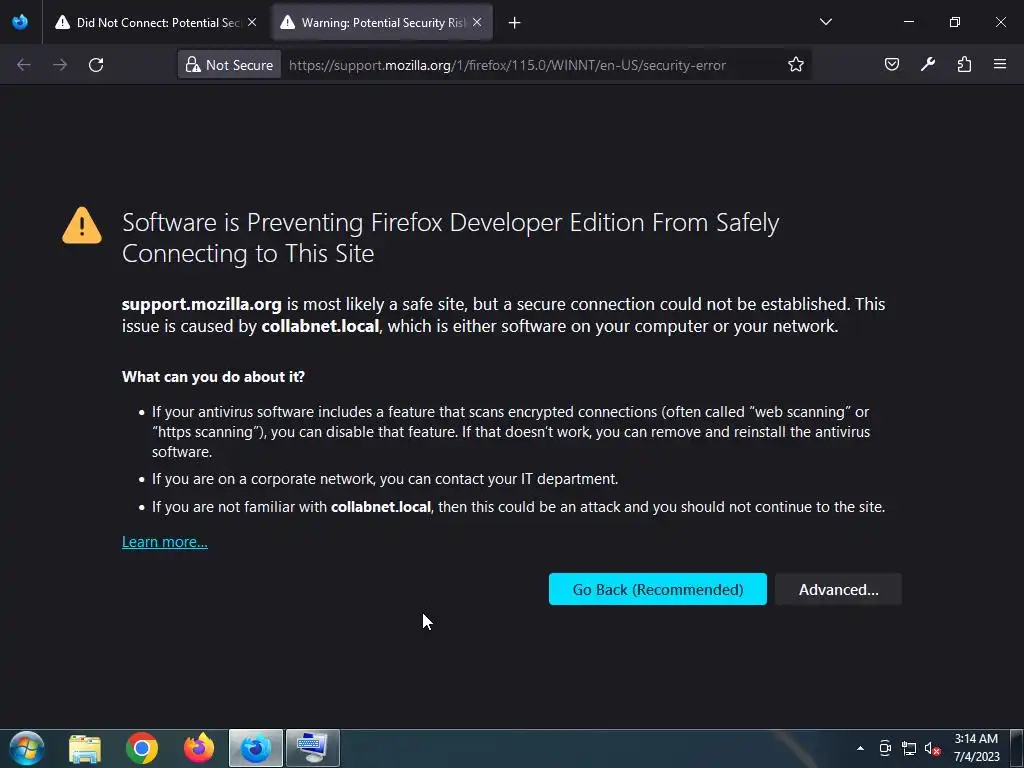The height and width of the screenshot is (768, 1024).
Task: Open the Pocket save icon
Action: click(x=891, y=64)
